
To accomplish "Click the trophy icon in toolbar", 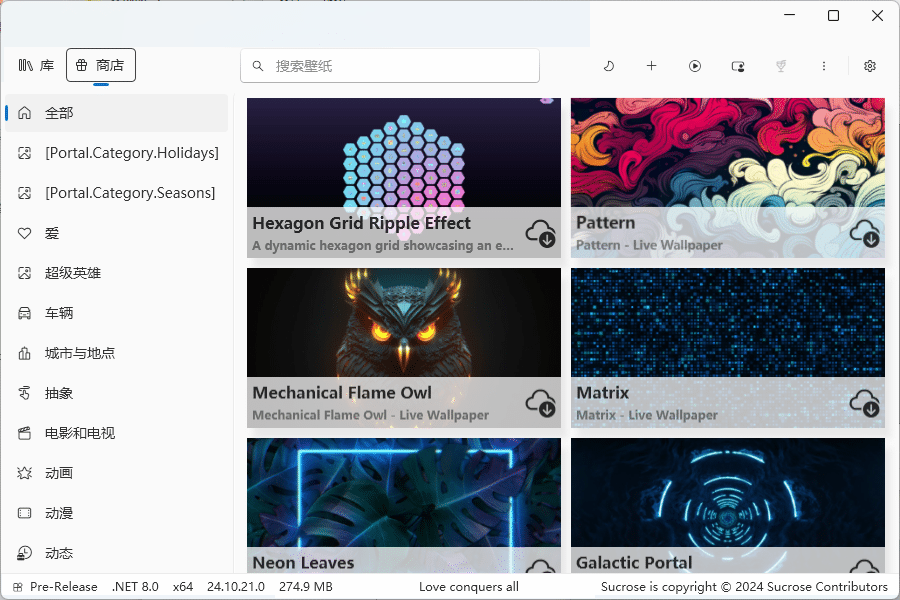I will pos(781,66).
